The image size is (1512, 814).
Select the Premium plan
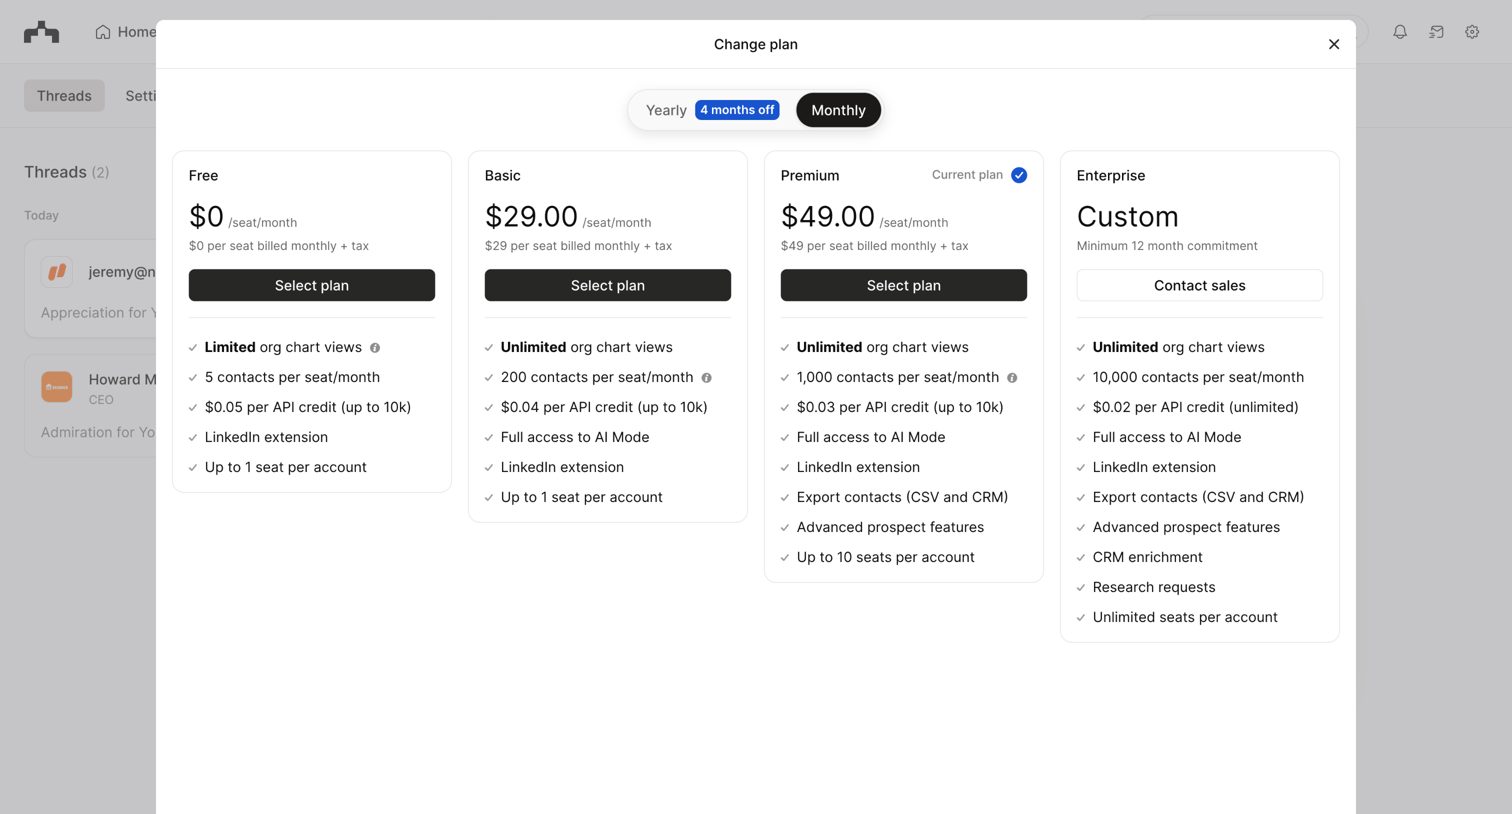904,285
